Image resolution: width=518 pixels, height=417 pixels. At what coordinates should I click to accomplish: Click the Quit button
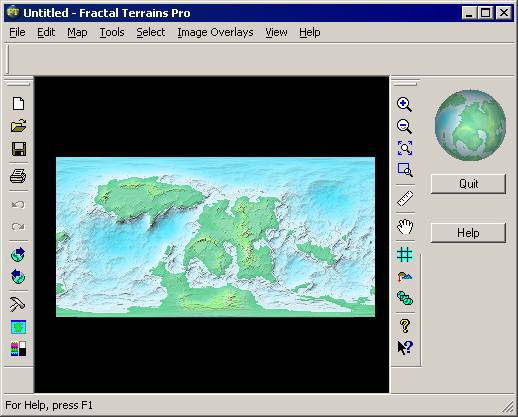468,184
